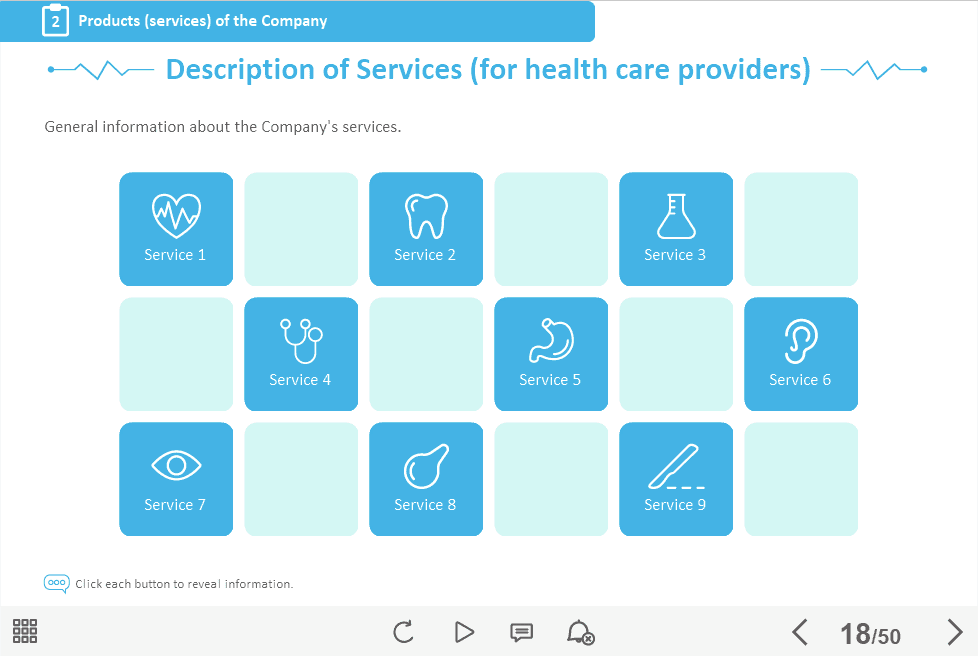The image size is (978, 656).
Task: Advance to the next slide arrow
Action: click(954, 632)
